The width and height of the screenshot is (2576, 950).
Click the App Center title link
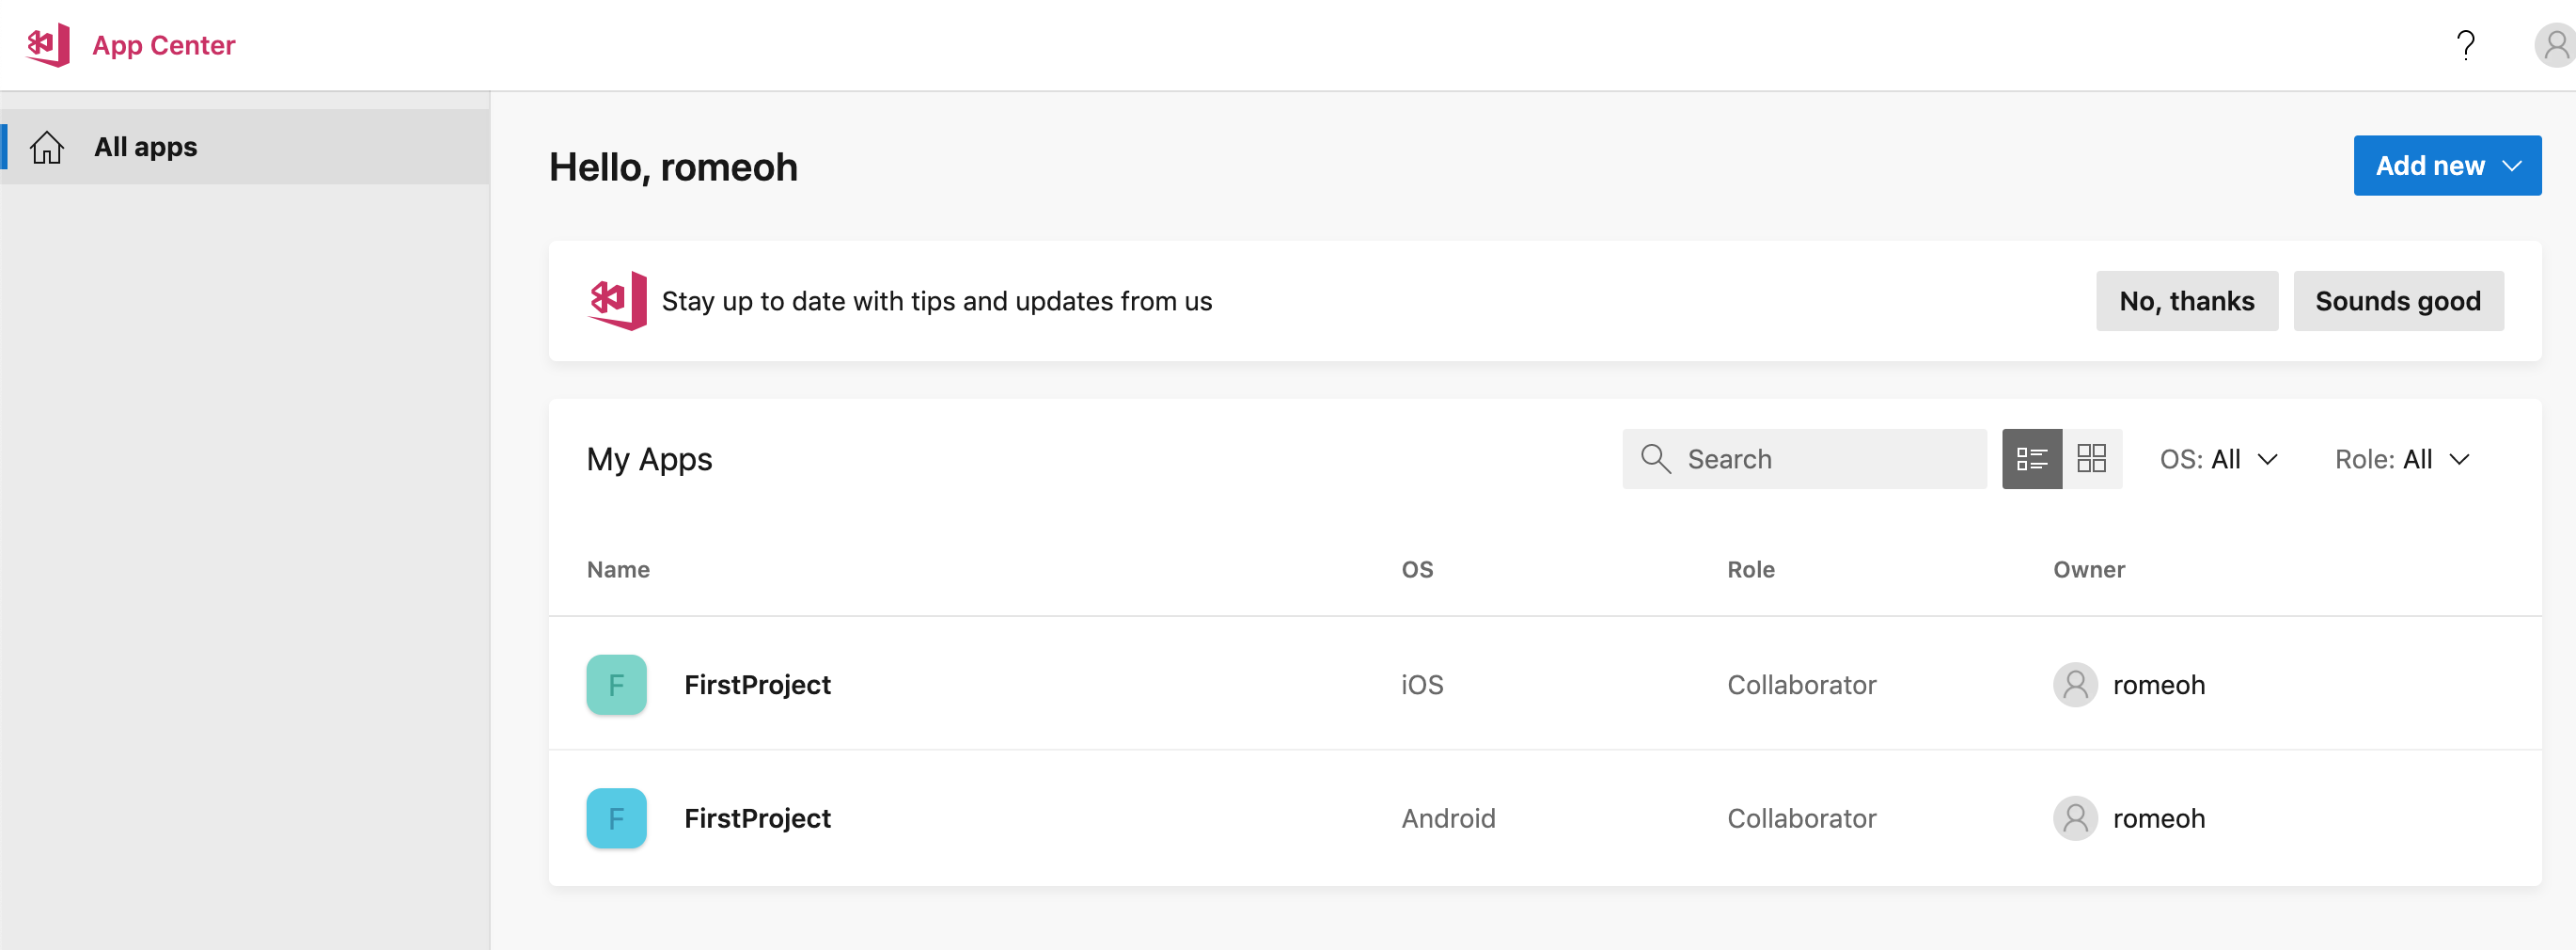(164, 45)
